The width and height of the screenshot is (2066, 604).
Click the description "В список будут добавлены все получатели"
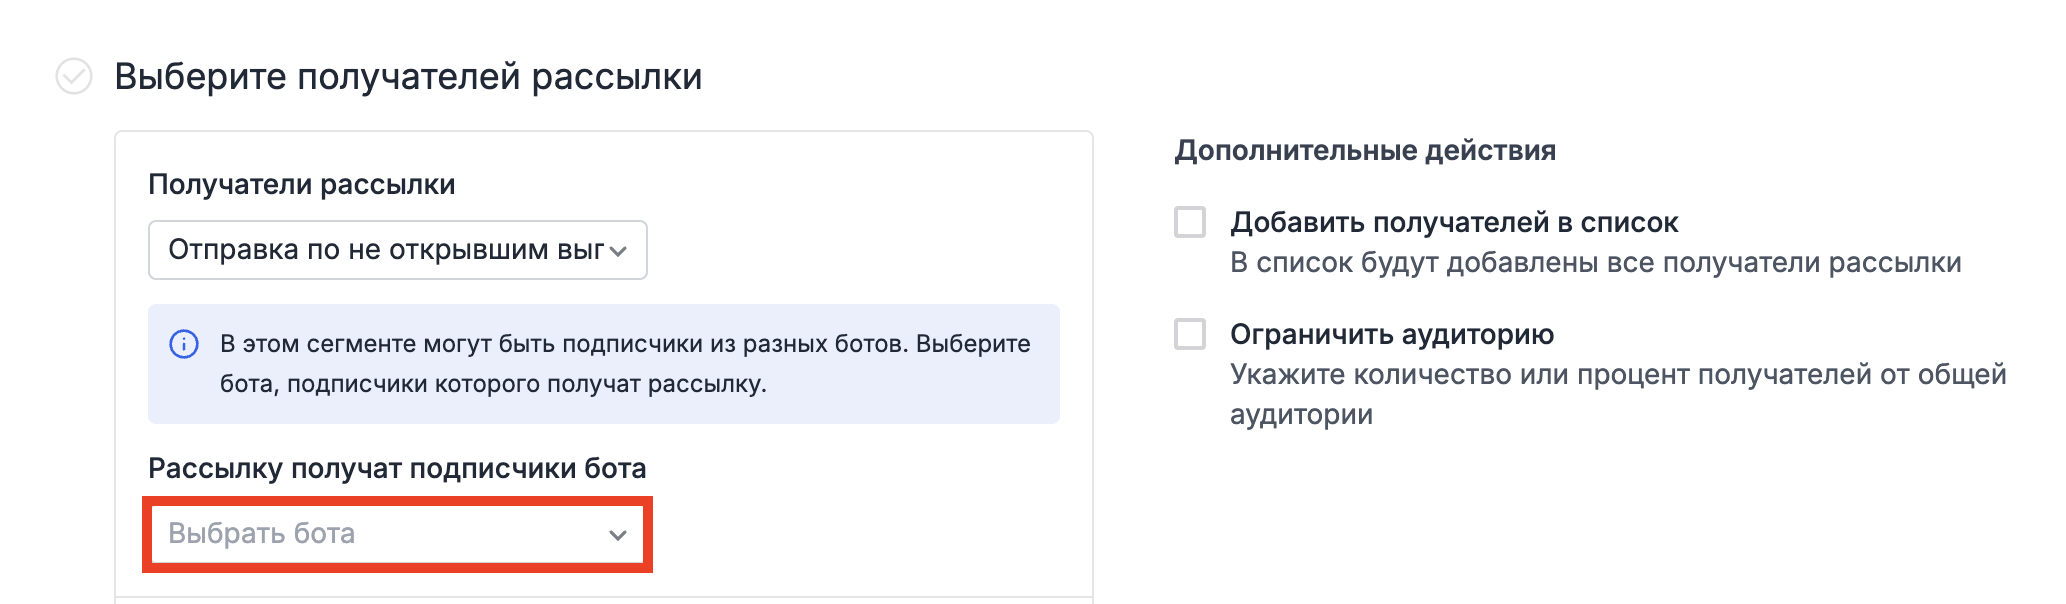[x=1595, y=263]
